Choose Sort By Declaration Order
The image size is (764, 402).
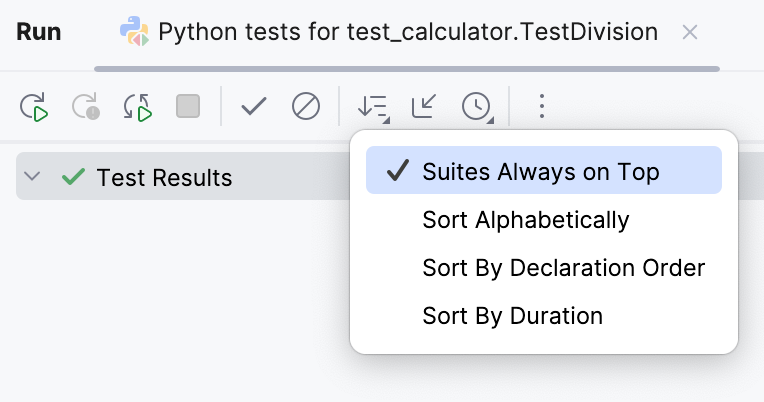pyautogui.click(x=563, y=268)
